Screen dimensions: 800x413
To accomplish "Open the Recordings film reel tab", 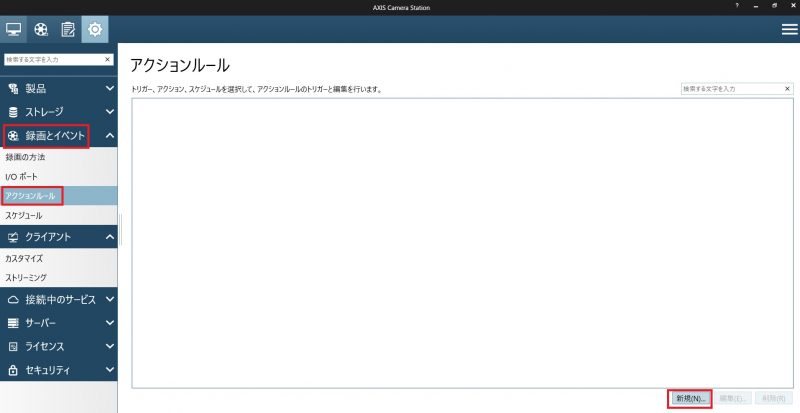I will pos(41,30).
